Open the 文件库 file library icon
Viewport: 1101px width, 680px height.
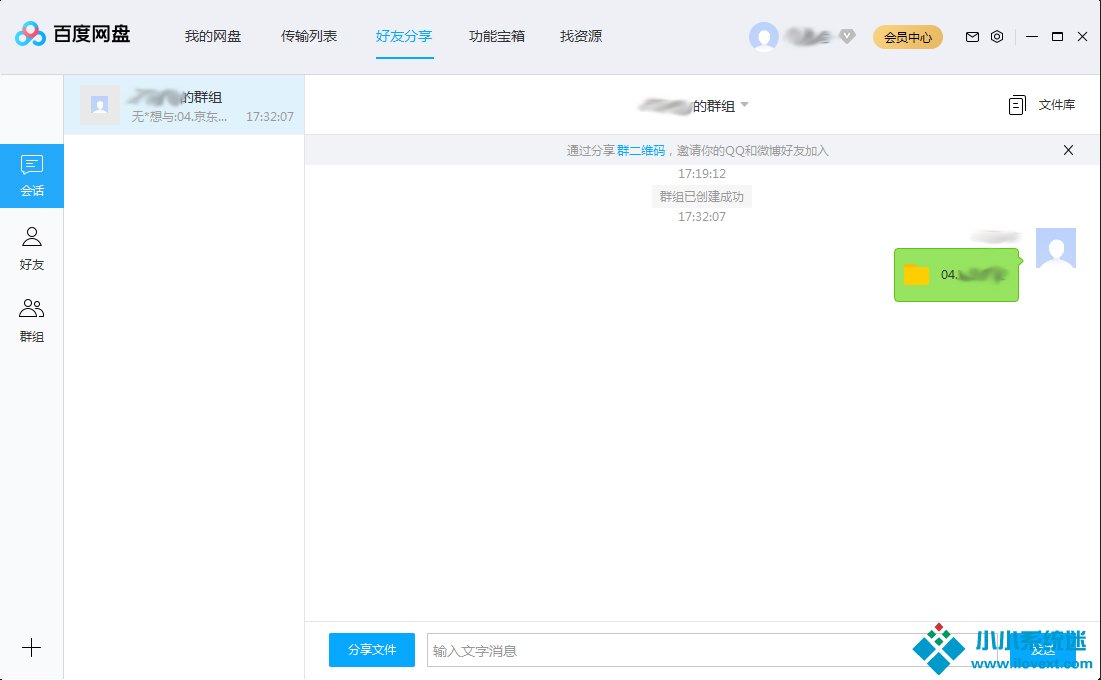click(x=1018, y=105)
